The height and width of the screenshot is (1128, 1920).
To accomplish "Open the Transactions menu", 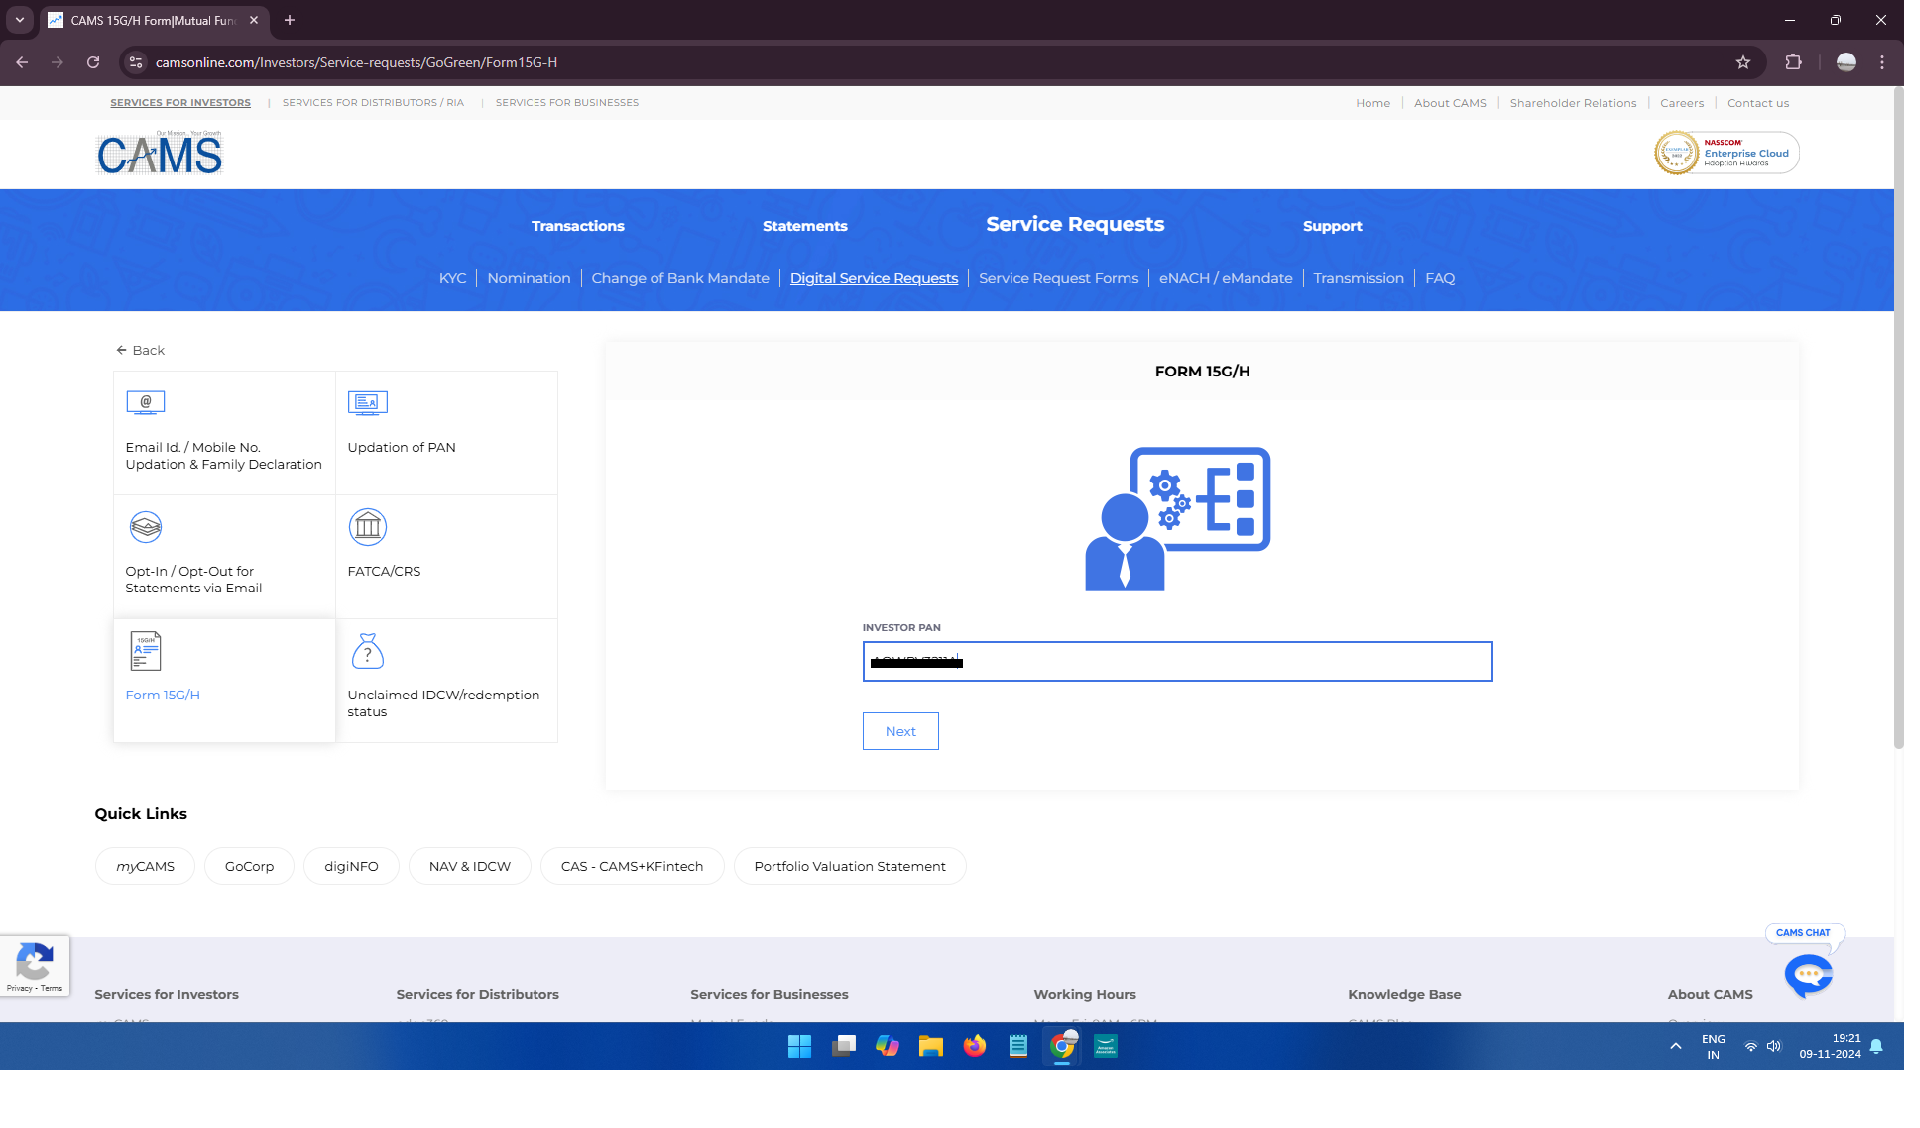I will [x=577, y=226].
